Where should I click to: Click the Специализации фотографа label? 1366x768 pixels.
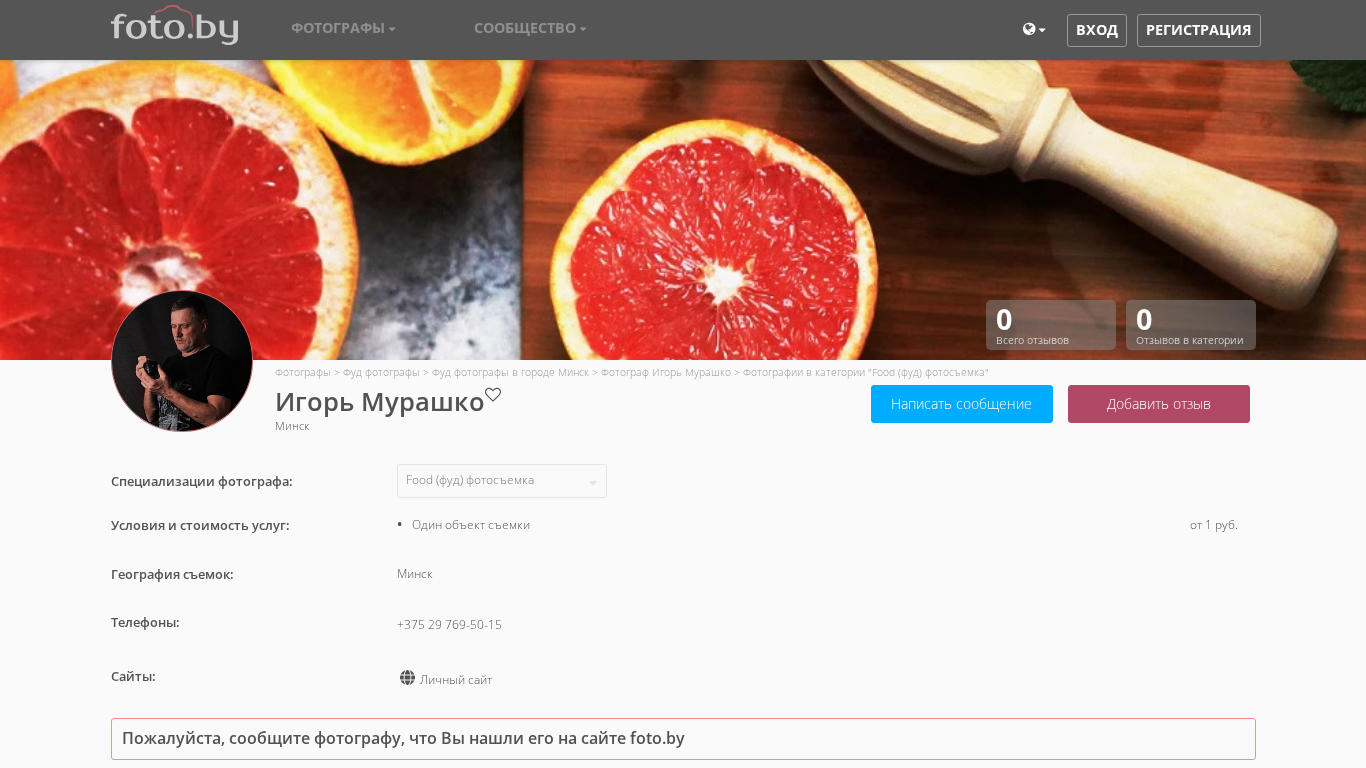pos(202,481)
